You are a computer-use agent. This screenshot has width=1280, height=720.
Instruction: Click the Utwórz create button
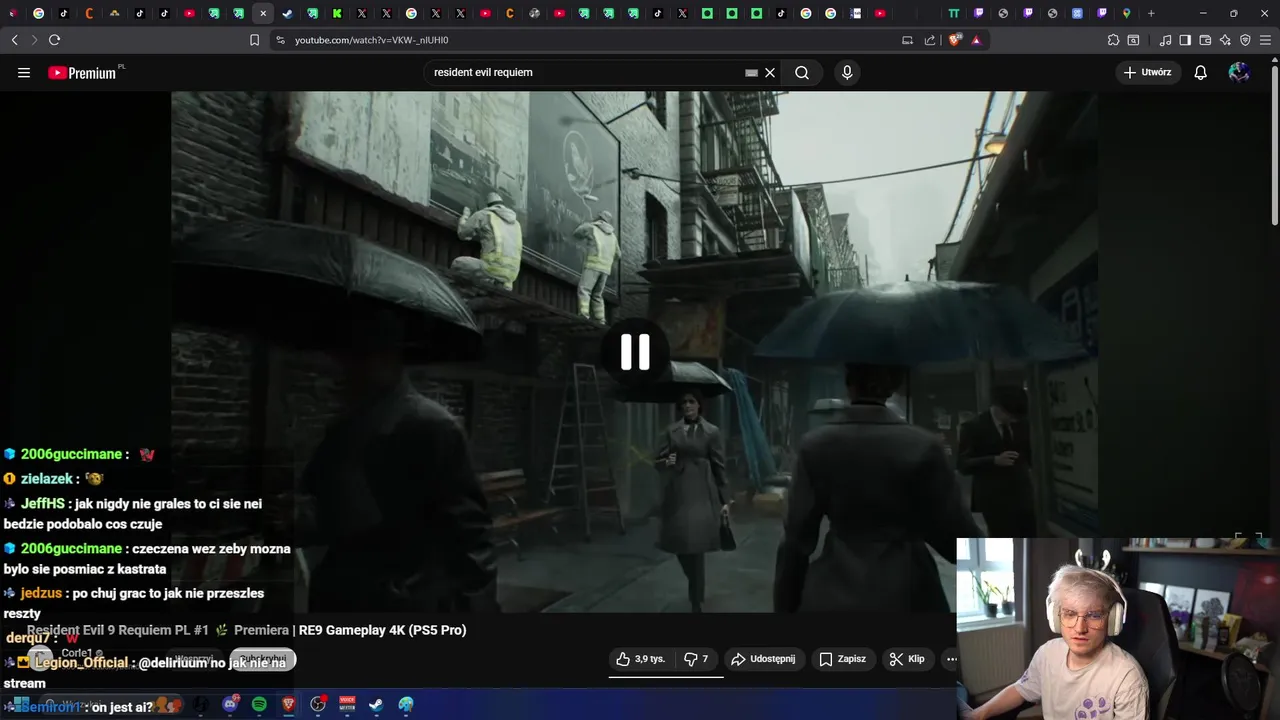click(1147, 72)
